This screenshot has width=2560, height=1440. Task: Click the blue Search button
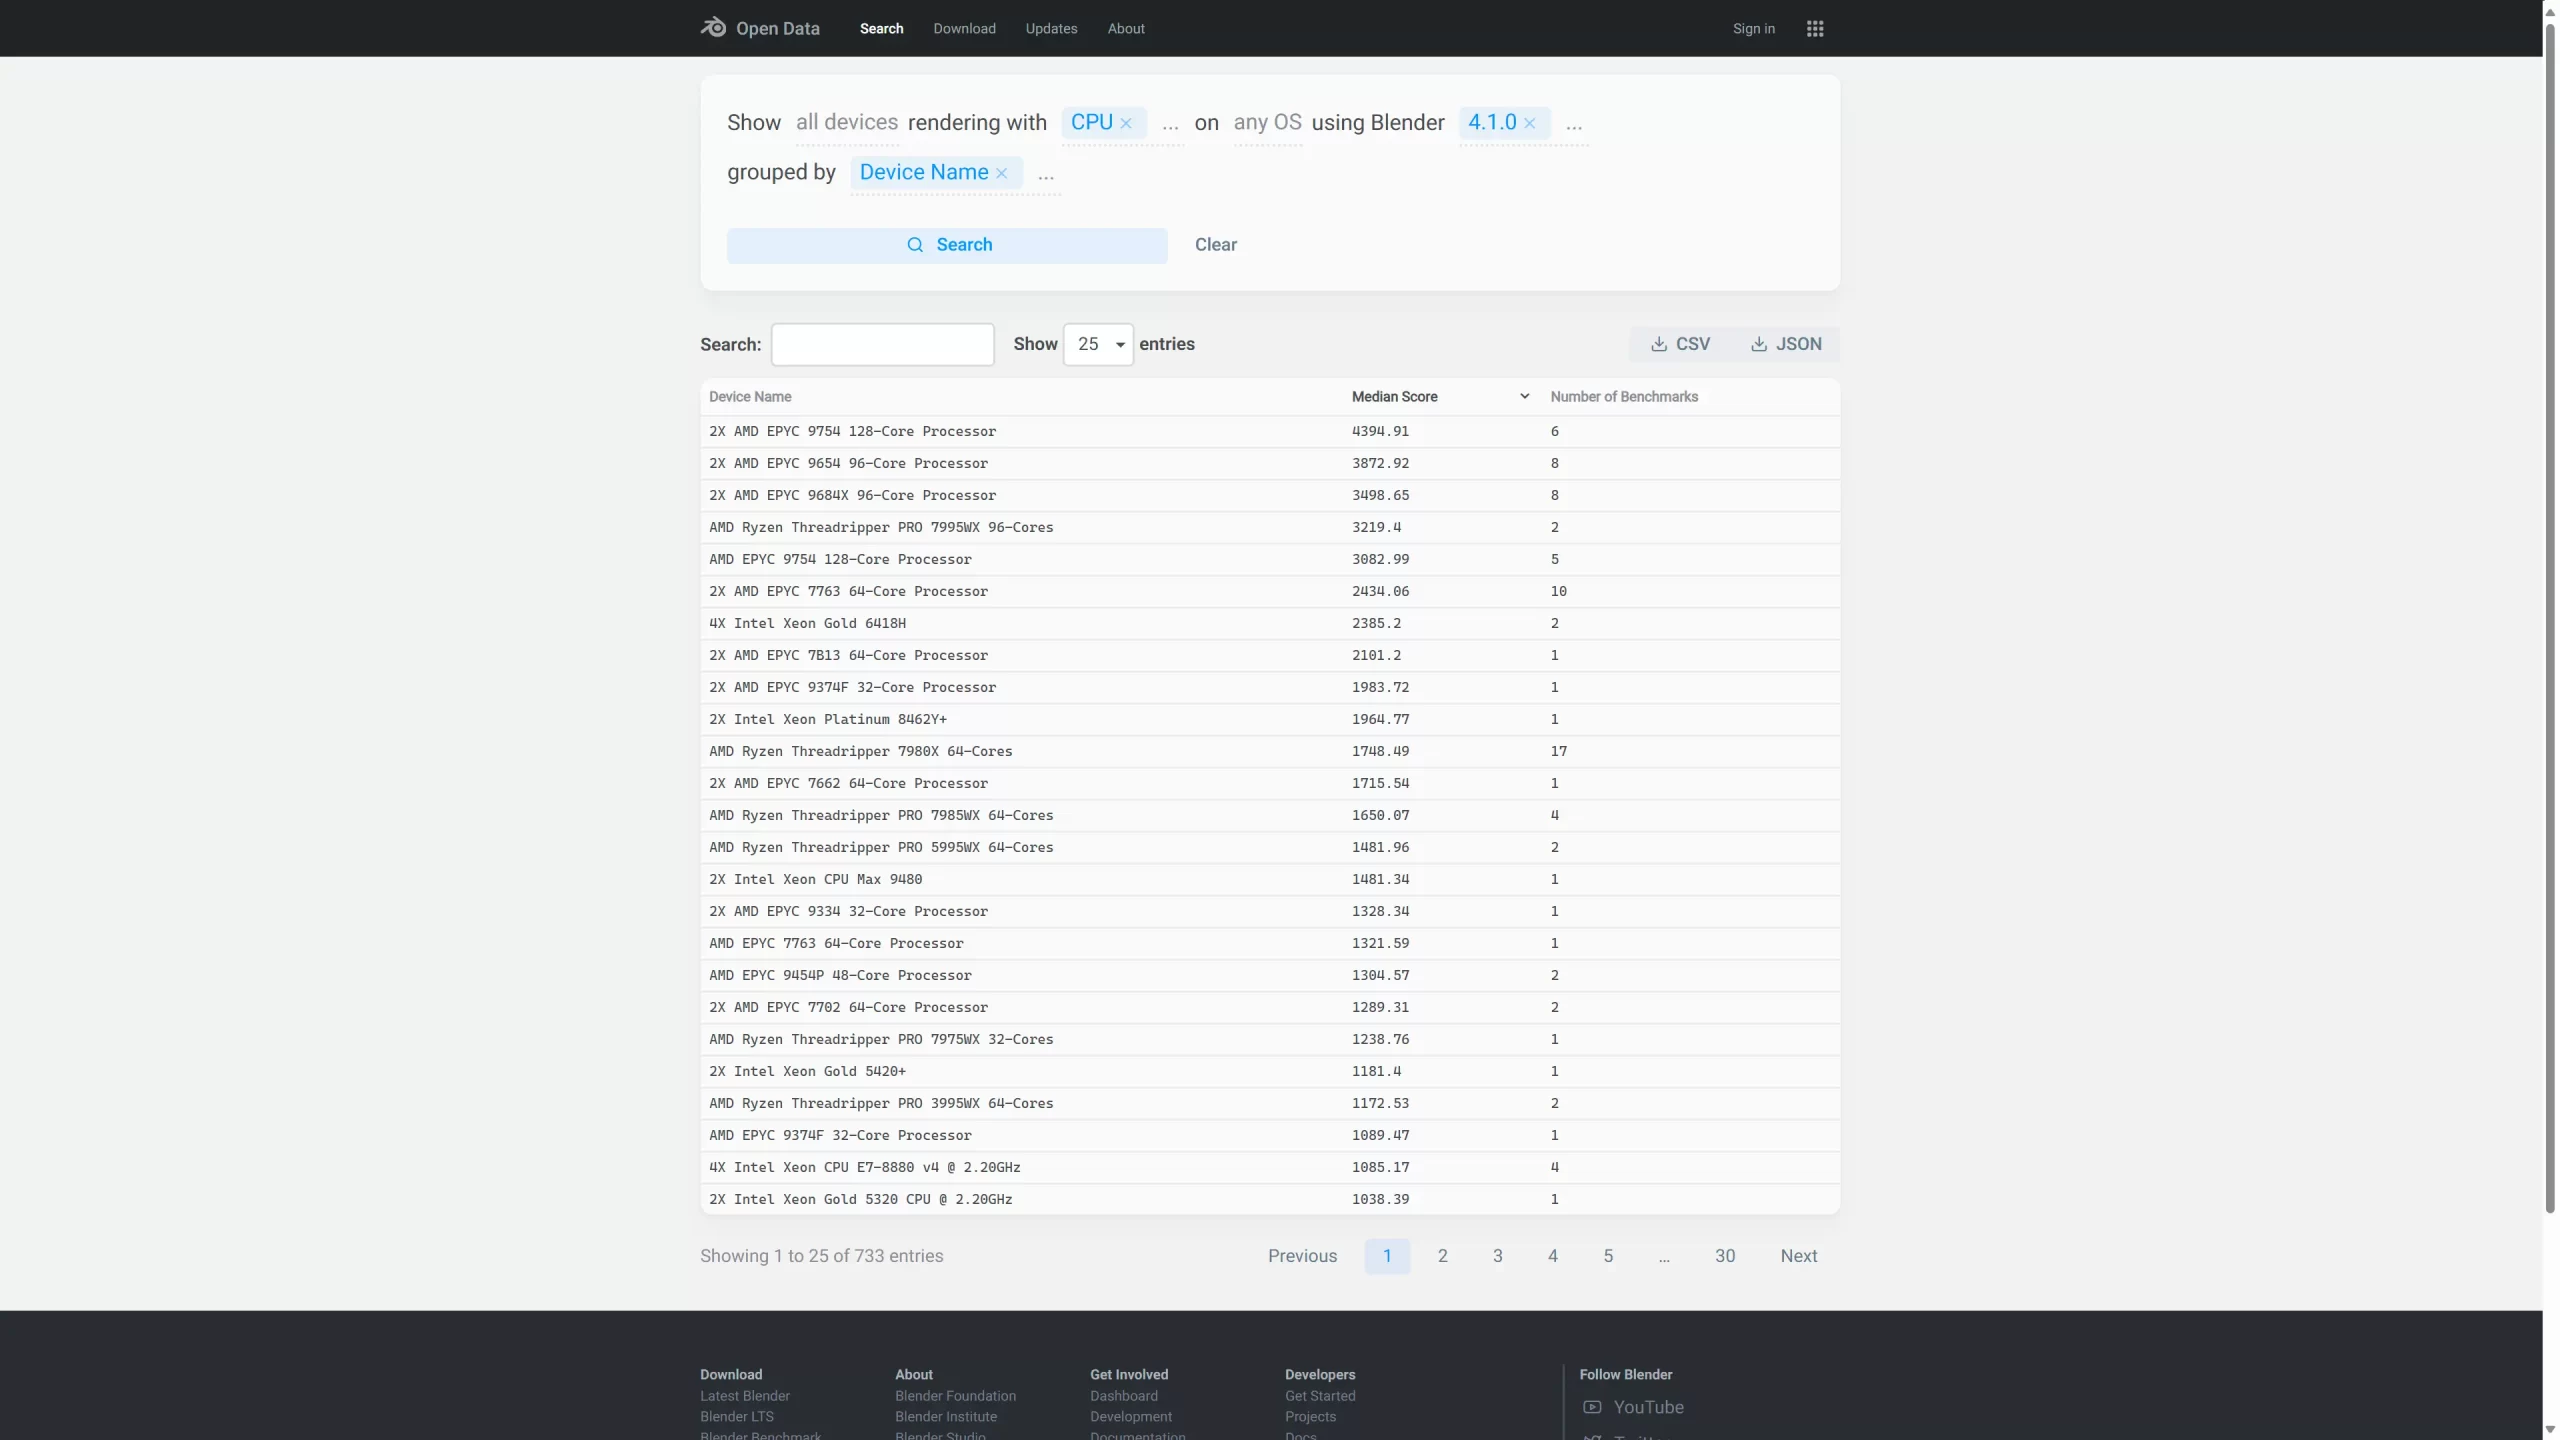(x=947, y=245)
